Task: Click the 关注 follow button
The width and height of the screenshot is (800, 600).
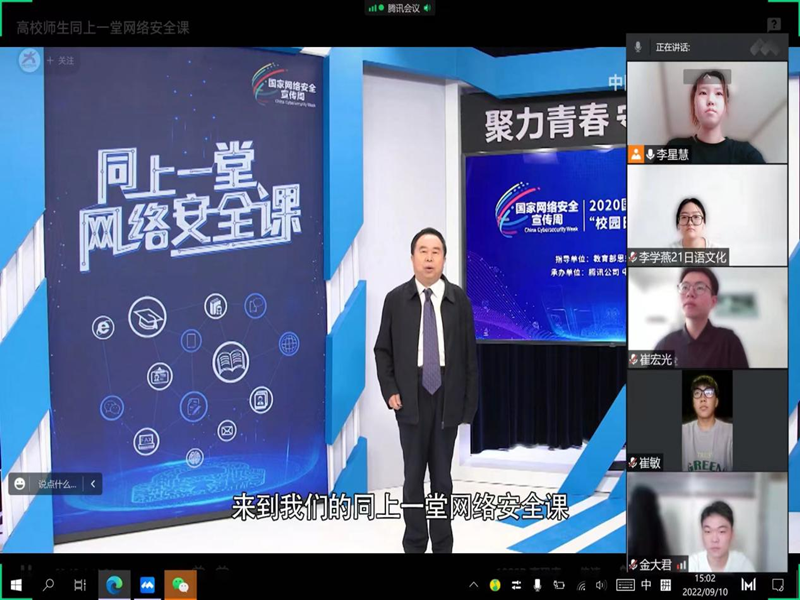Action: pos(62,60)
